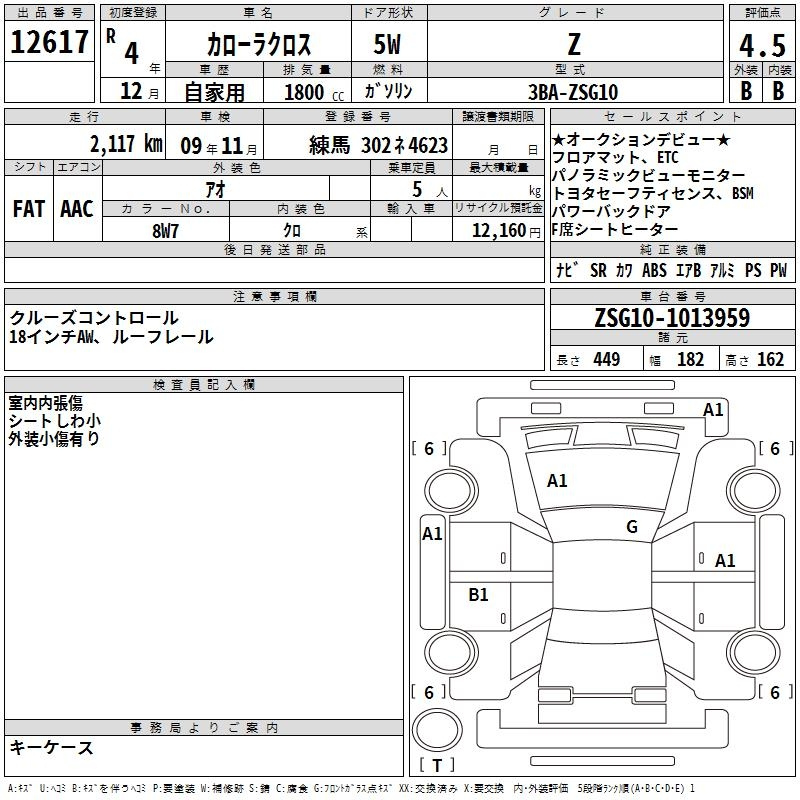Click the [T] spare tire marker
This screenshot has width=800, height=800.
[437, 766]
